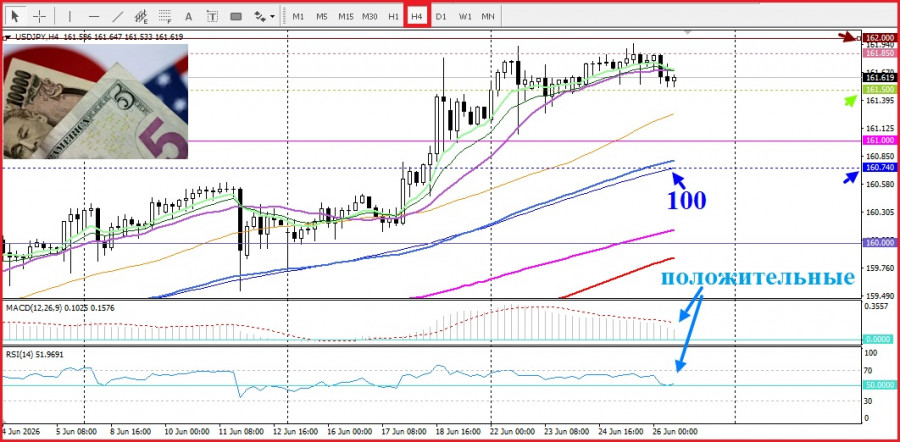Switch chart to M15 timeframe

[x=346, y=17]
